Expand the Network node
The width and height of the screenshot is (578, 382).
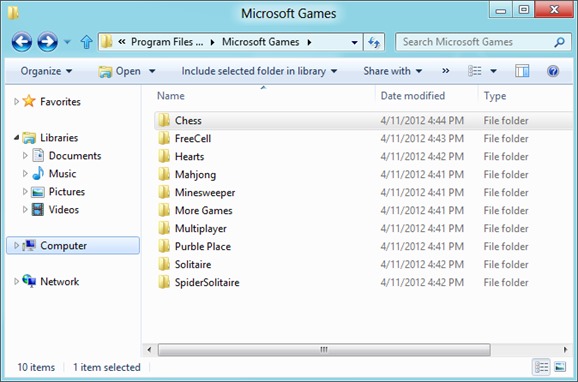tap(16, 281)
